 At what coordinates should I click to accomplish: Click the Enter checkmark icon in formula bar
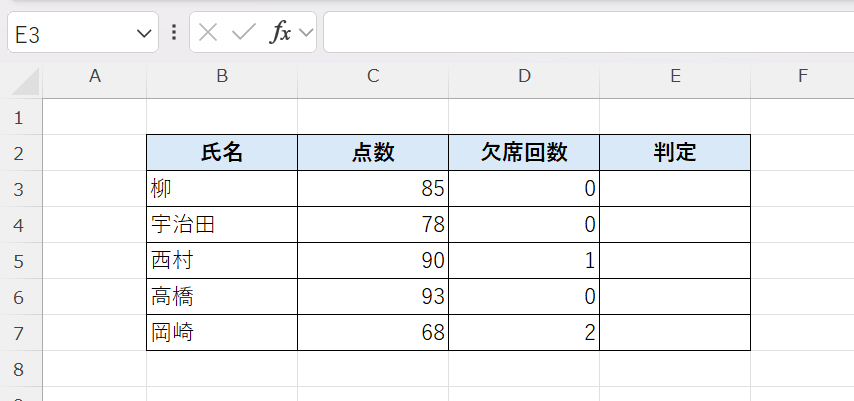243,33
